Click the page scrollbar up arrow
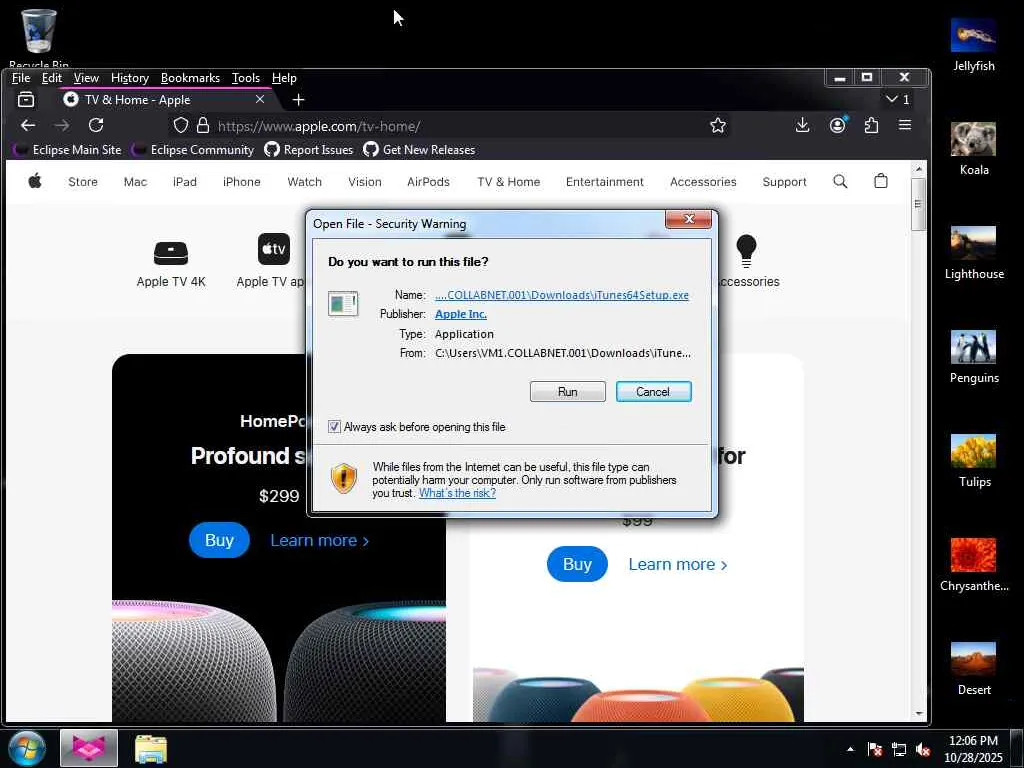The width and height of the screenshot is (1024, 768). pos(919,169)
